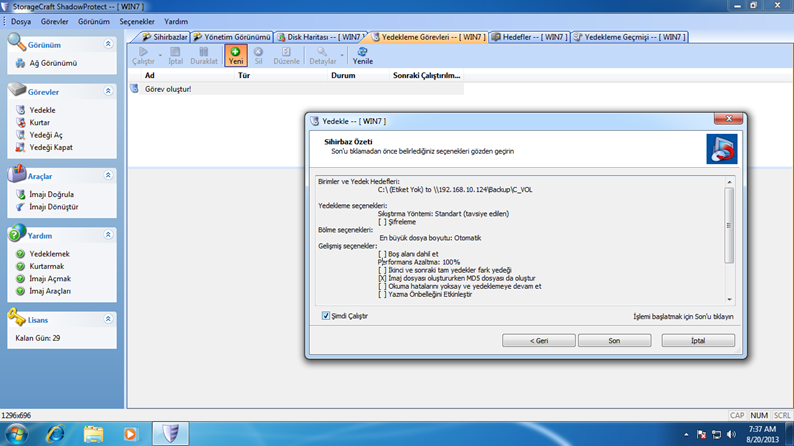Click the Son finish button

click(x=614, y=341)
